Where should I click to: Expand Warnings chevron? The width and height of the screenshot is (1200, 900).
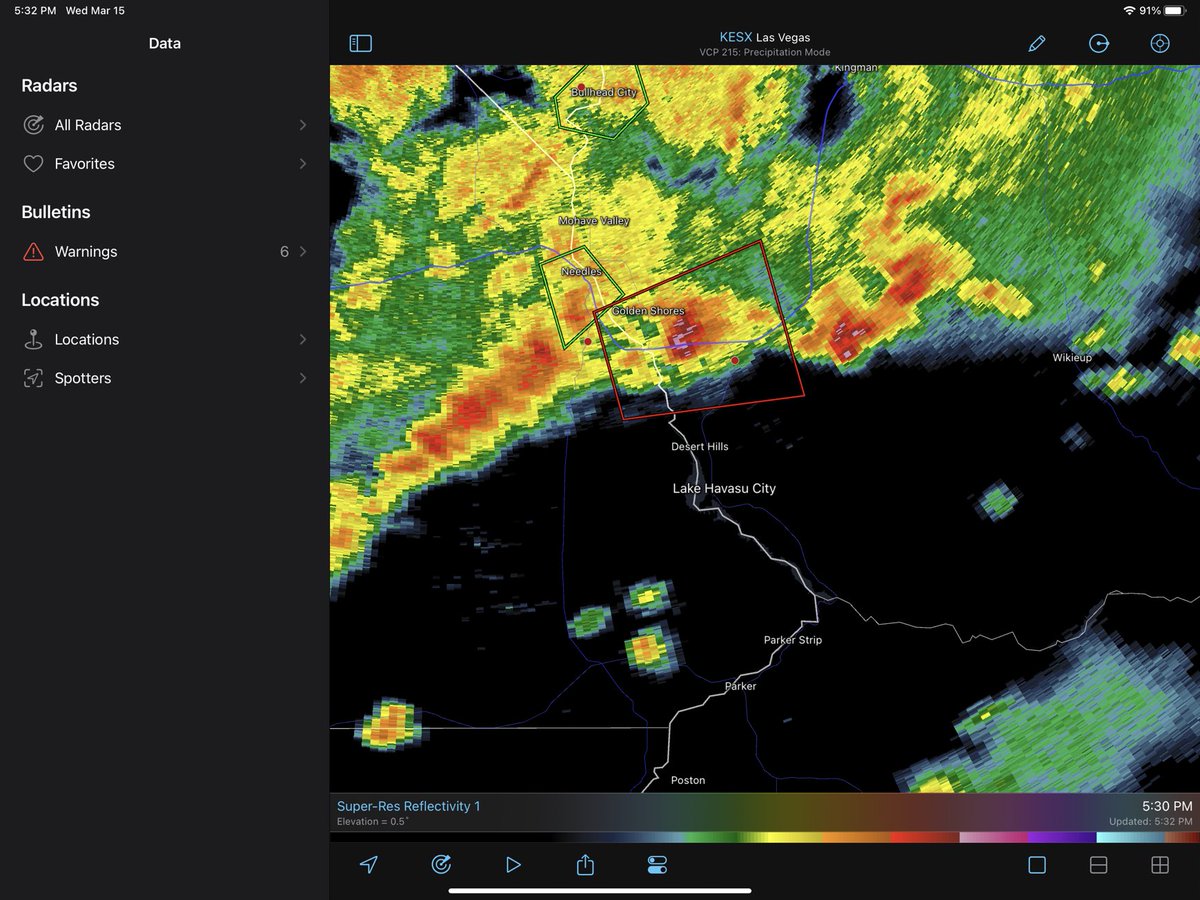(x=302, y=252)
